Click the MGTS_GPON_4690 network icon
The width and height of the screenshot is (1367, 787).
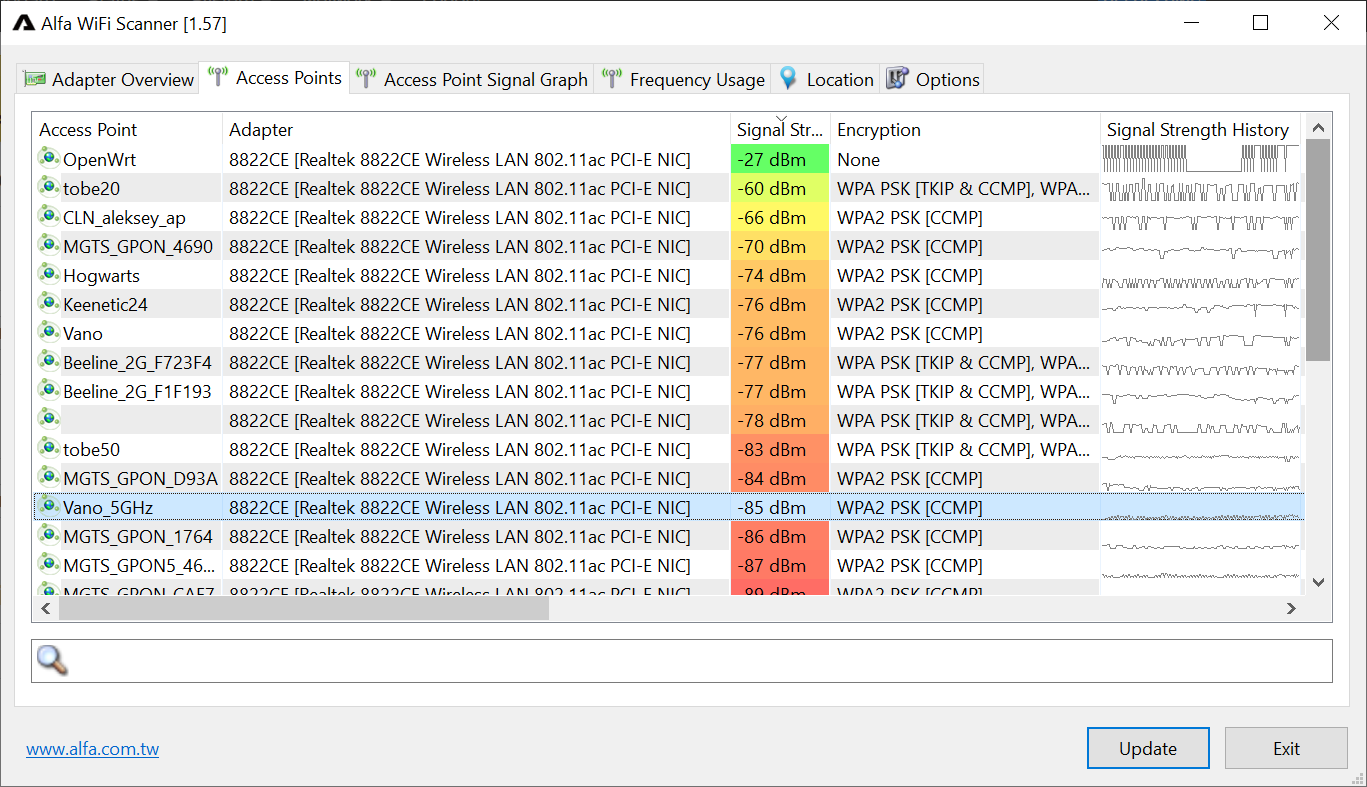coord(49,245)
